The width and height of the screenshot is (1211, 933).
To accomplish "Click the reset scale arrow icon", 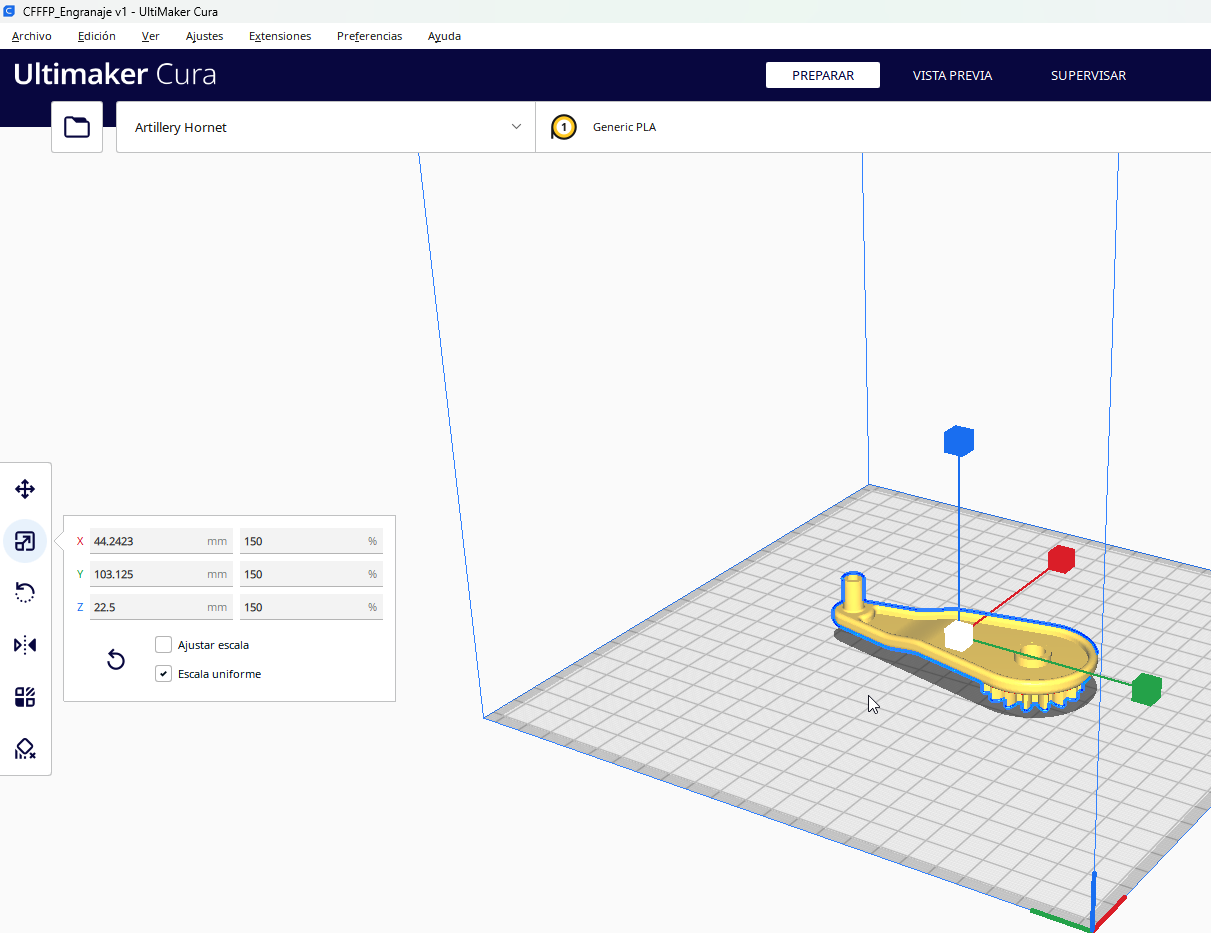I will 116,659.
